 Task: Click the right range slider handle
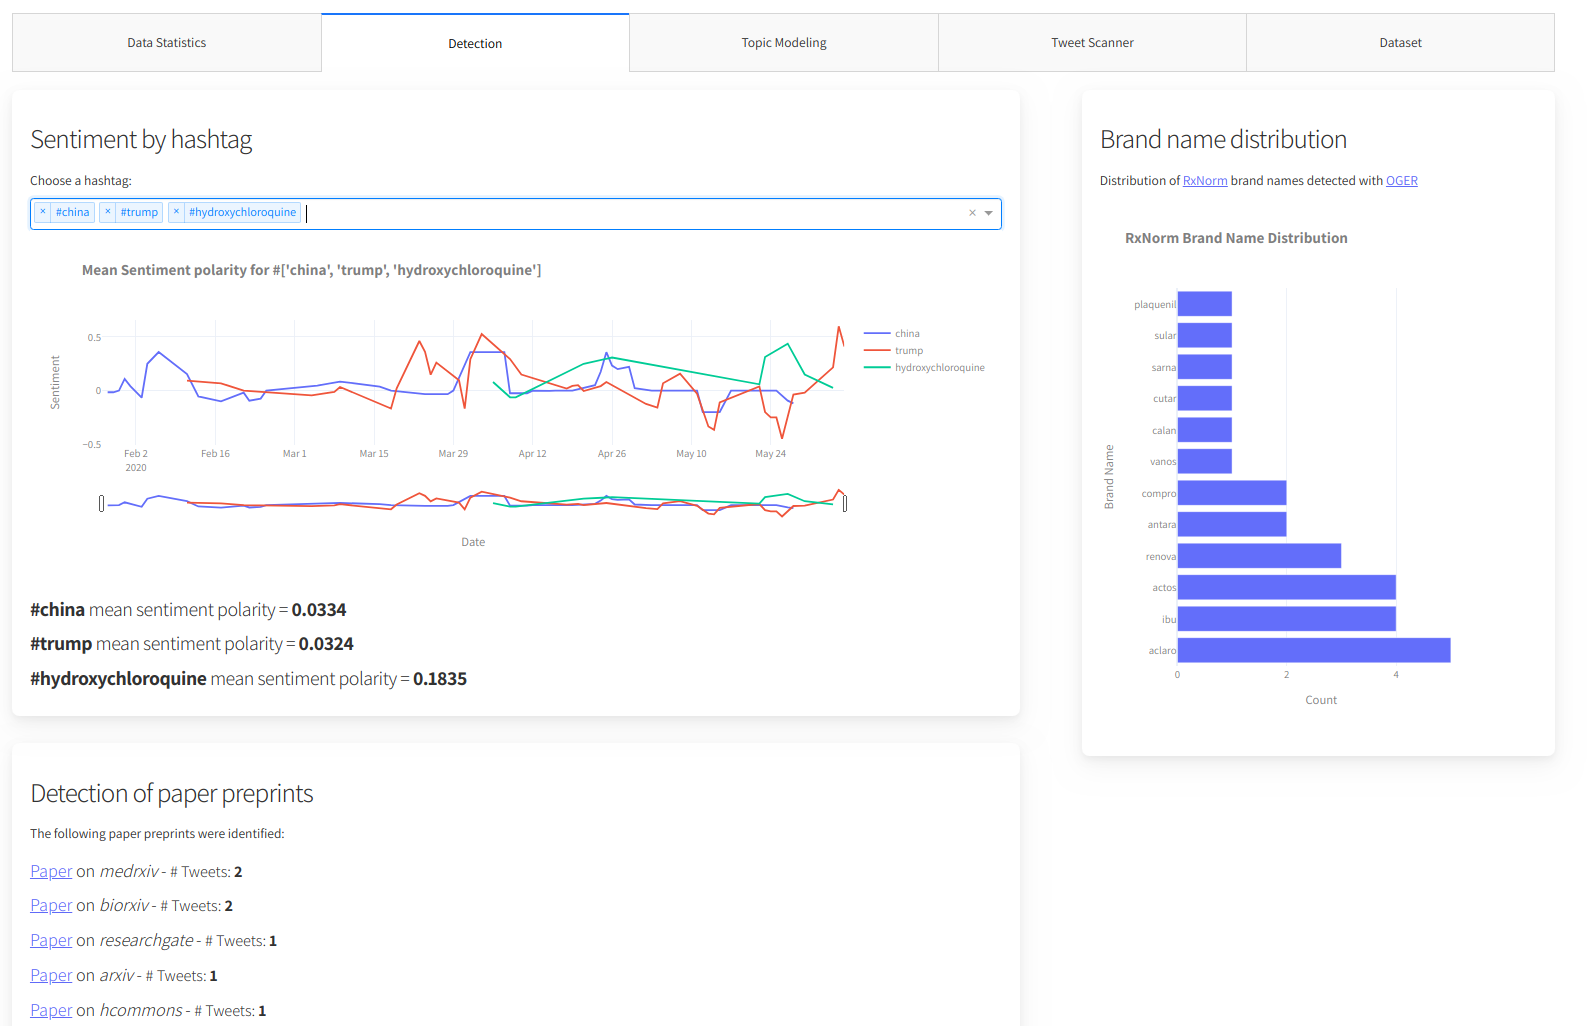[845, 503]
